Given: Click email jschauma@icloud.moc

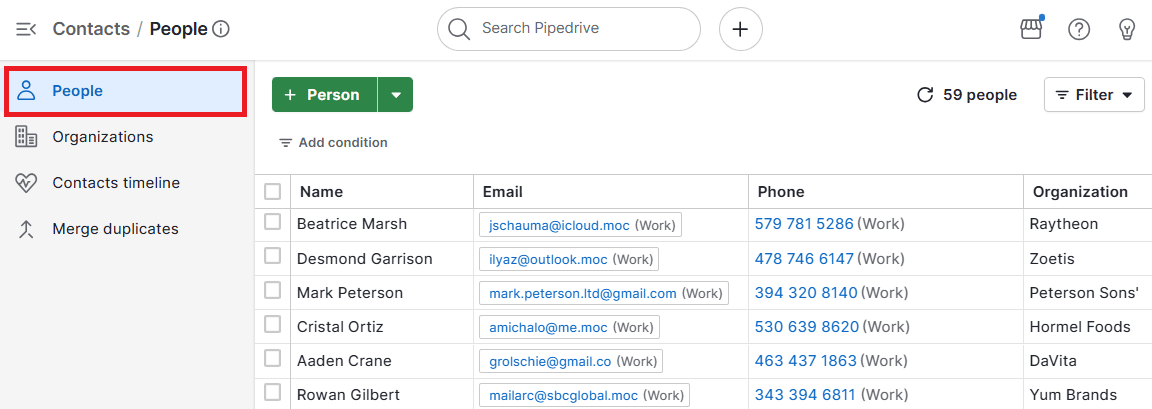Looking at the screenshot, I should (x=559, y=225).
